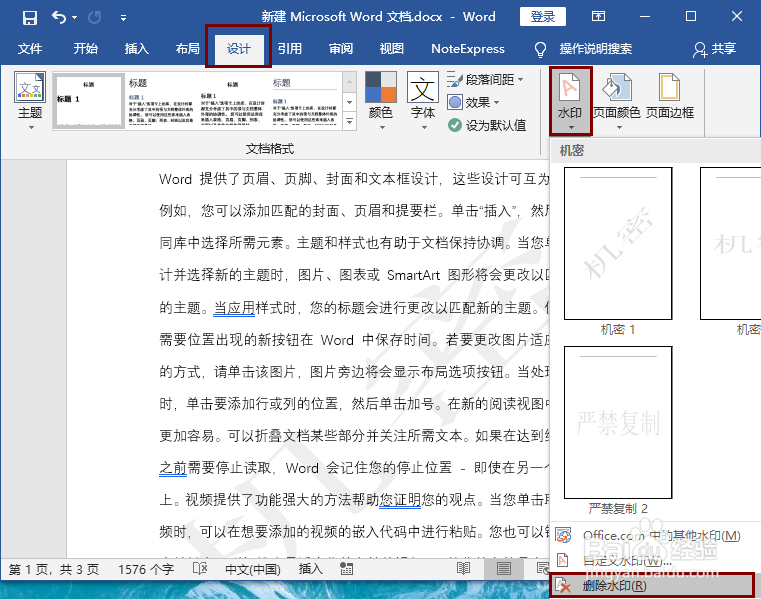Viewport: 761px width, 599px height.
Task: Open the NoteExpress tab
Action: tap(468, 49)
